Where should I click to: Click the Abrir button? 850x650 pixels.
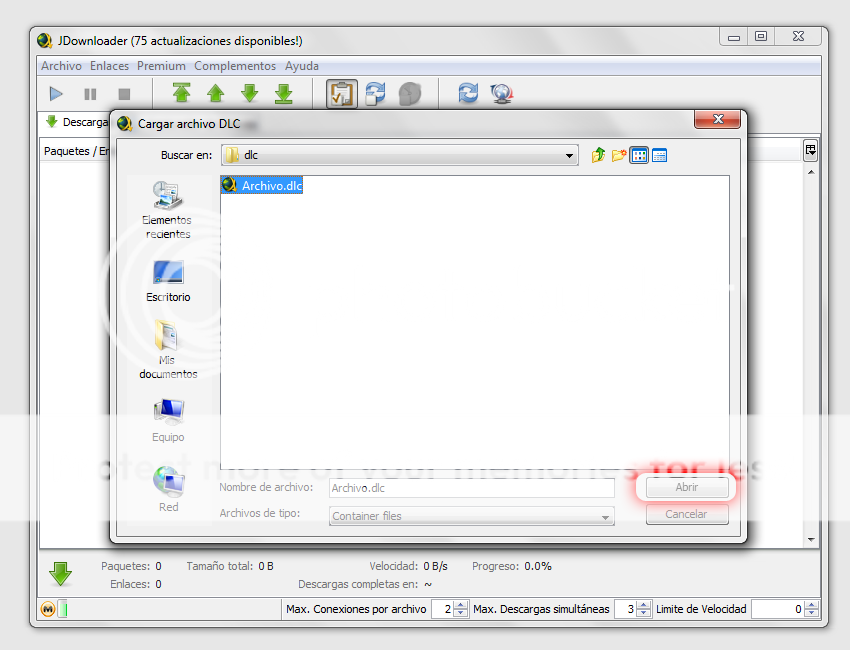(687, 487)
